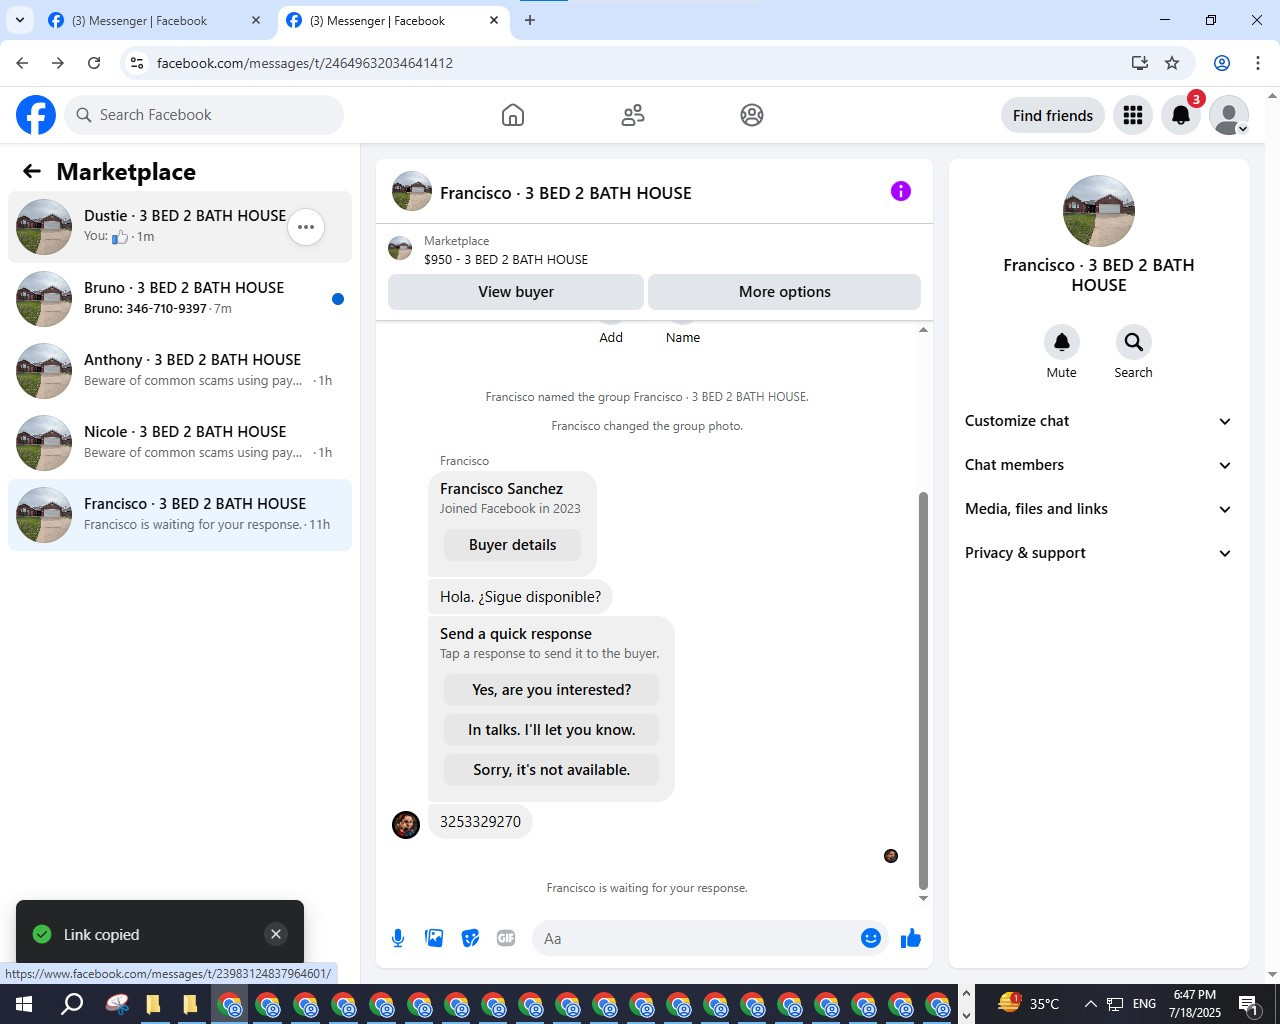The image size is (1280, 1024).
Task: Close the second Messenger browser tab
Action: click(494, 20)
